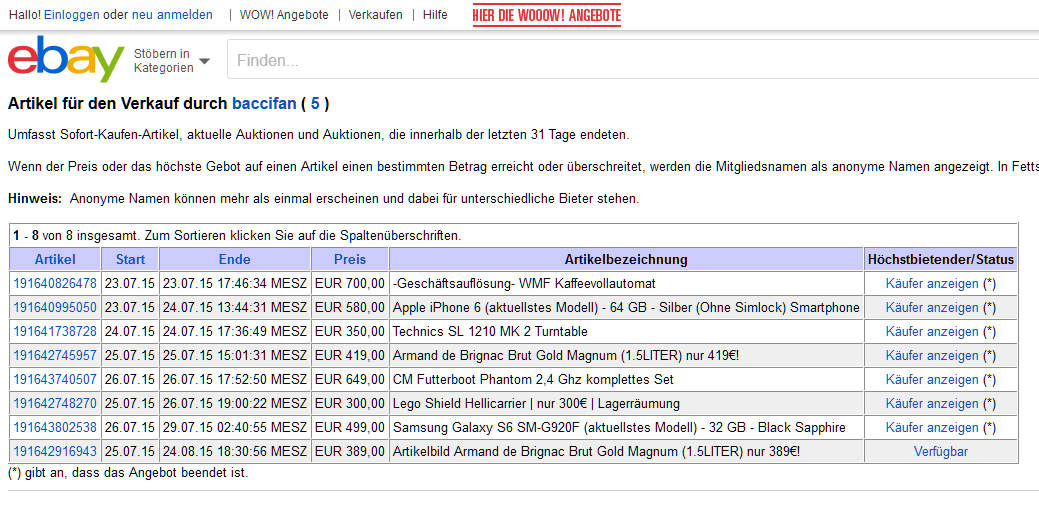
Task: Open item number 191641738728
Action: tap(55, 331)
